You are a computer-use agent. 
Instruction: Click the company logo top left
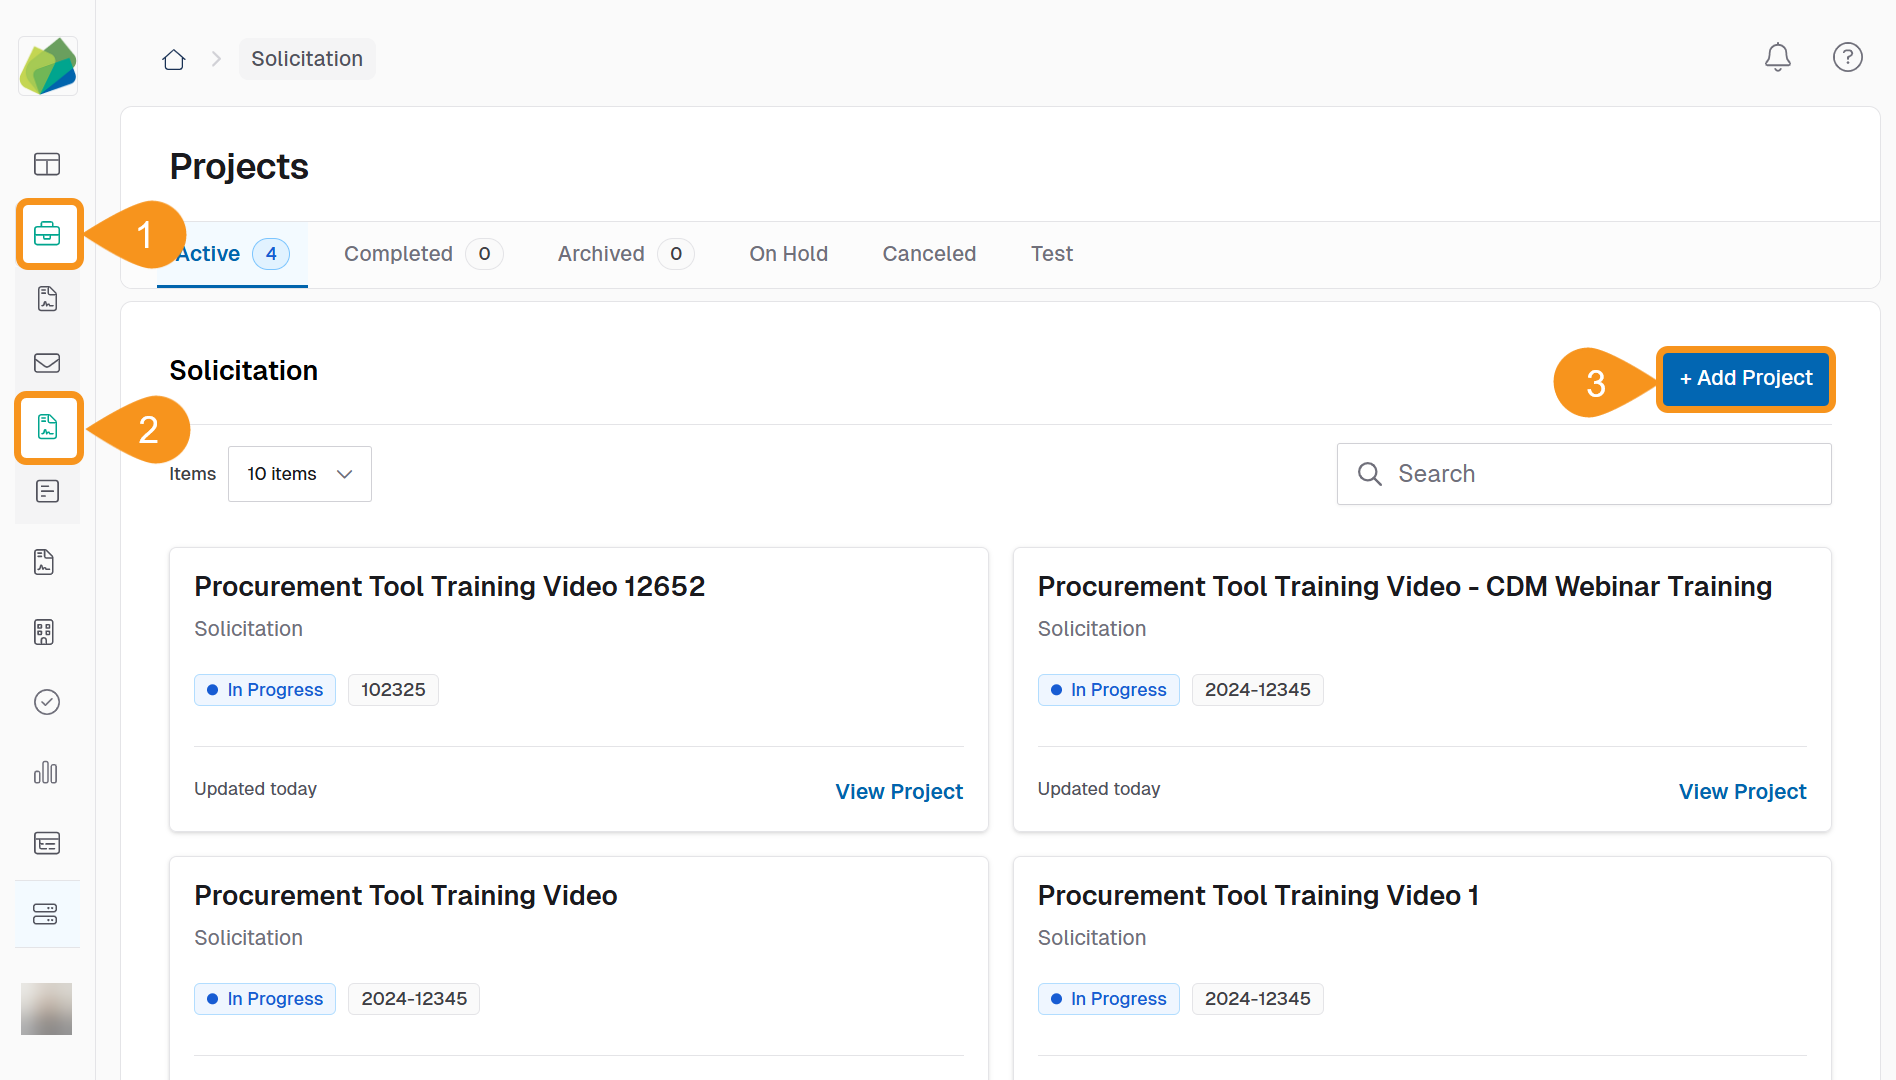pos(48,65)
